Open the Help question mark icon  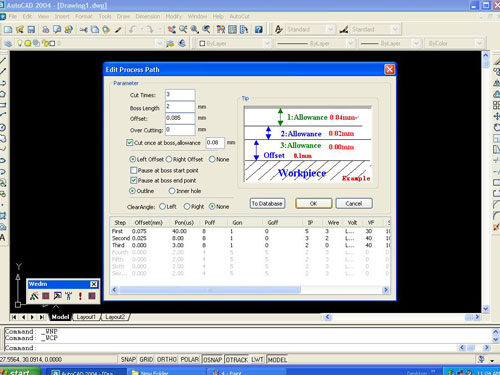coord(259,30)
